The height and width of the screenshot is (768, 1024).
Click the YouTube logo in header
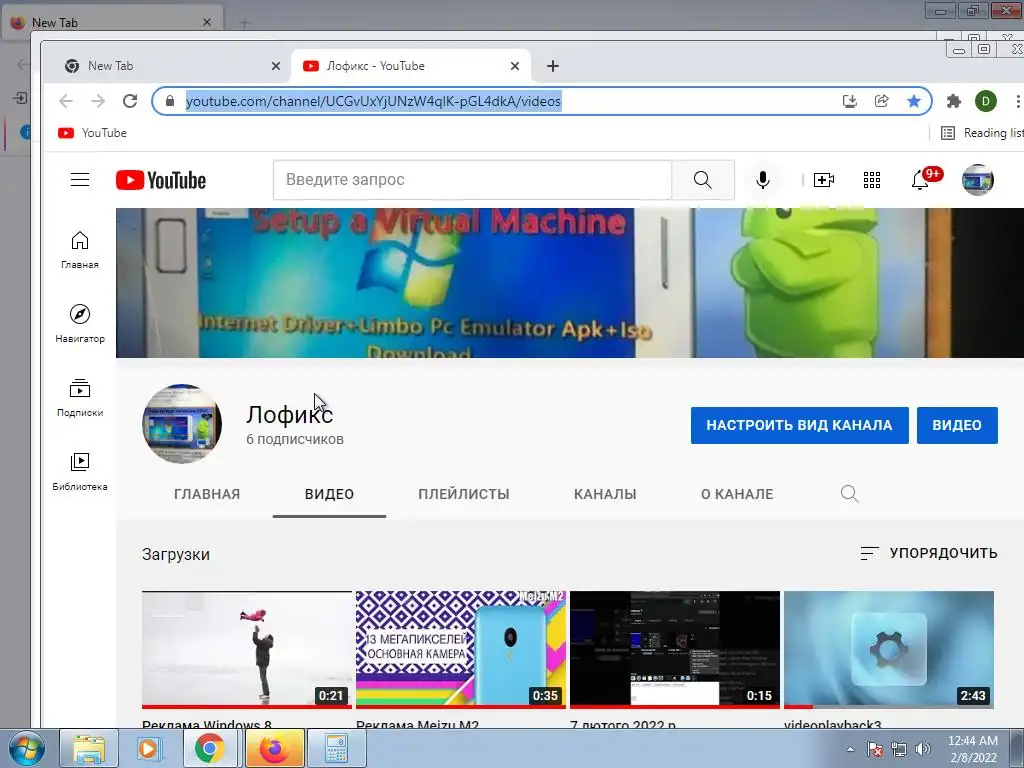[x=161, y=180]
